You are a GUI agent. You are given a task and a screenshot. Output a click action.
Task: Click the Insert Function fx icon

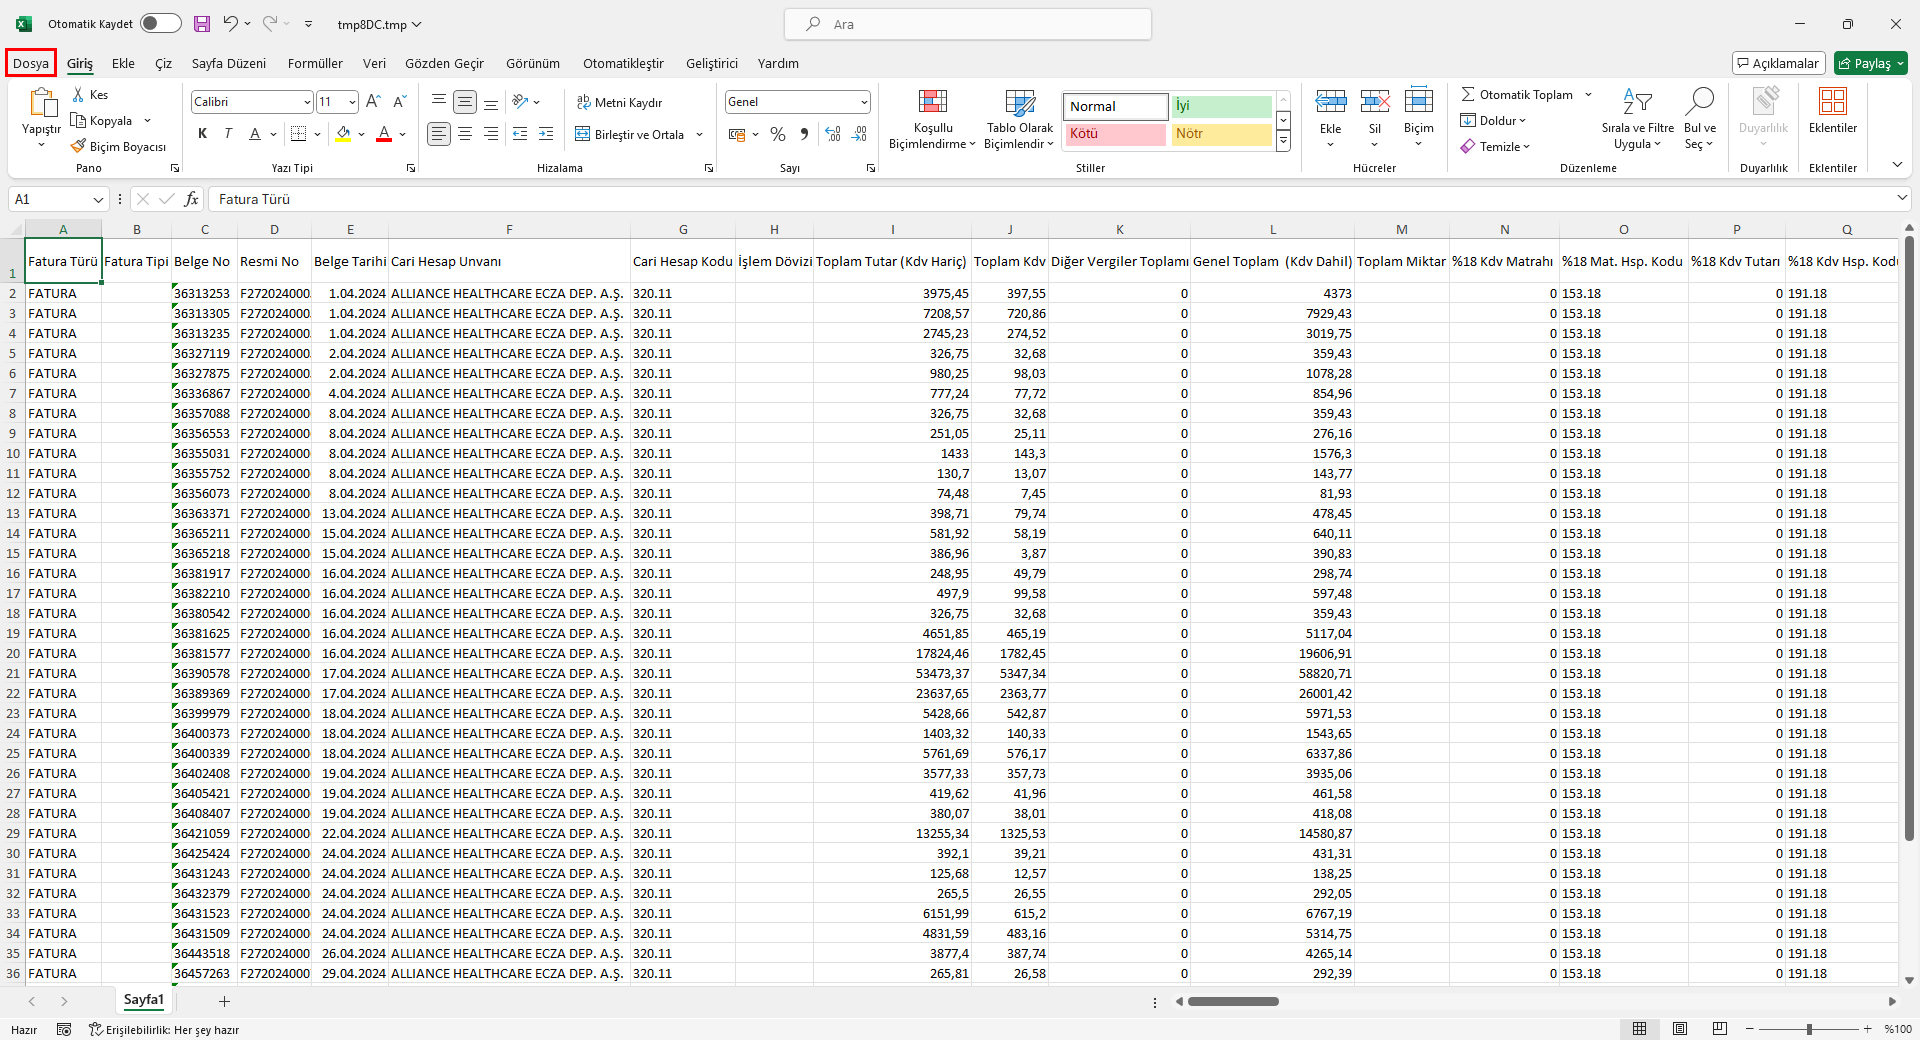(x=191, y=199)
